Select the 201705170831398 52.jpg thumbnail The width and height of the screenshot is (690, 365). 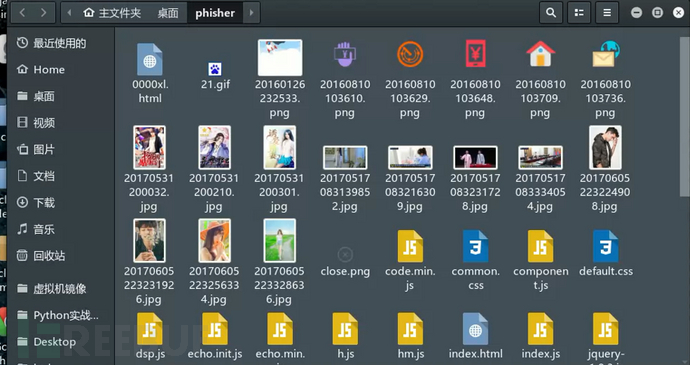click(345, 158)
